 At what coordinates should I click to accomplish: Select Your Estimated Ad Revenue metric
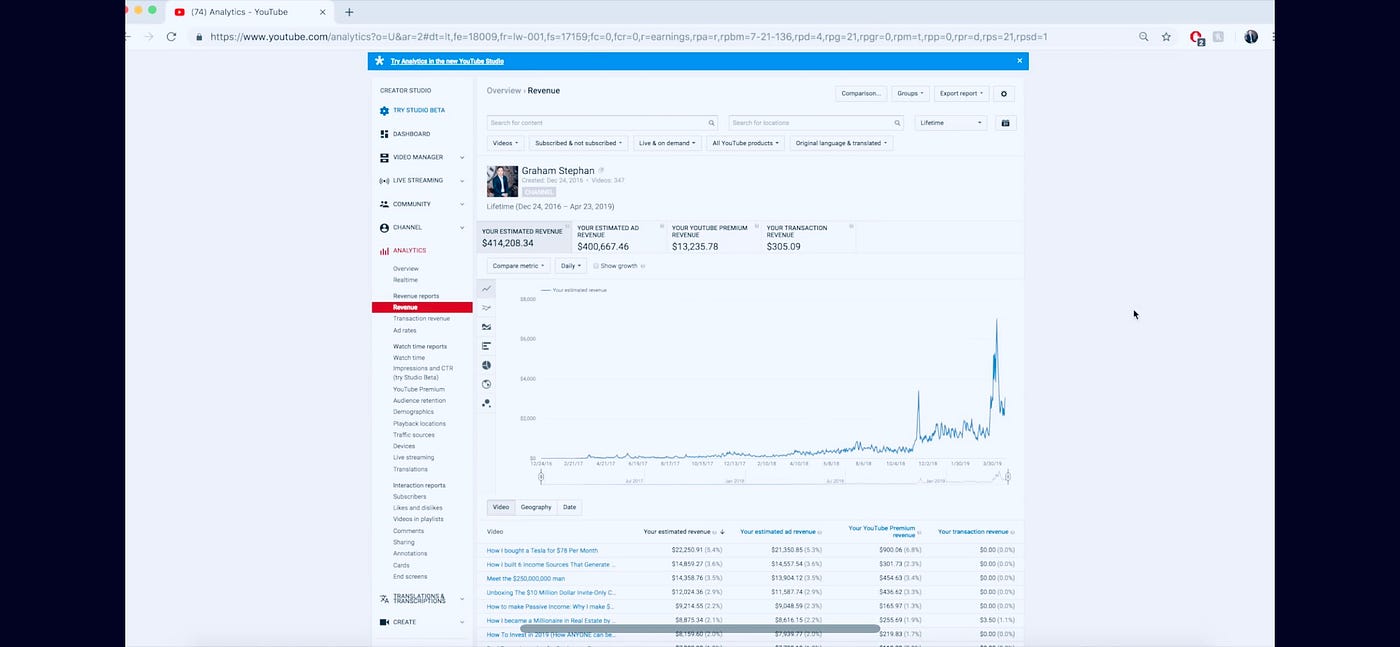pyautogui.click(x=619, y=237)
